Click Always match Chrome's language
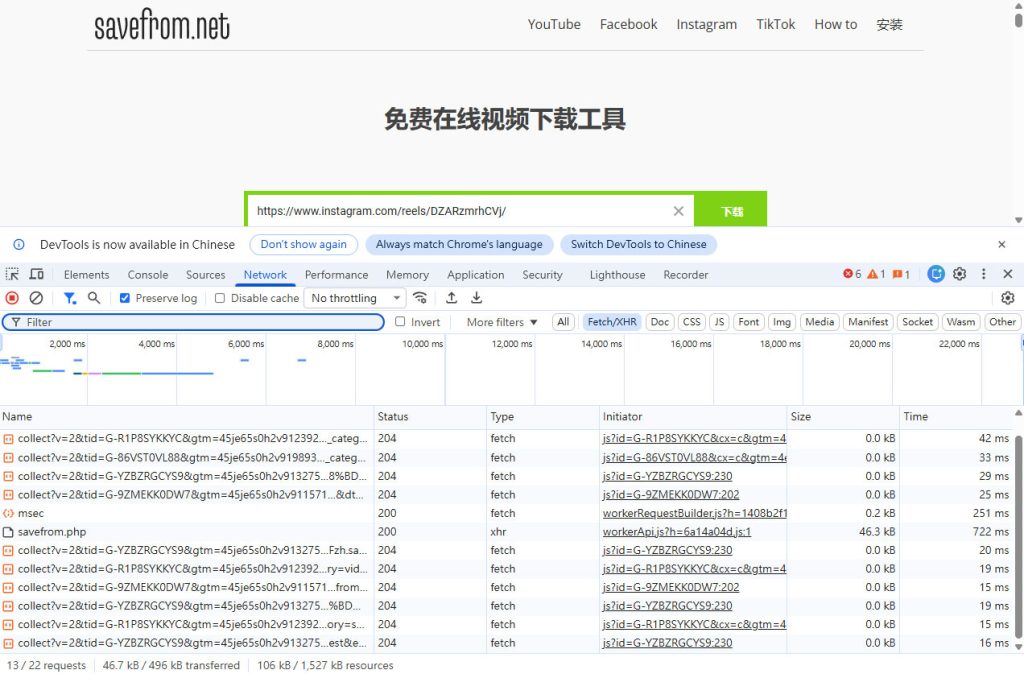The height and width of the screenshot is (674, 1024). 459,244
